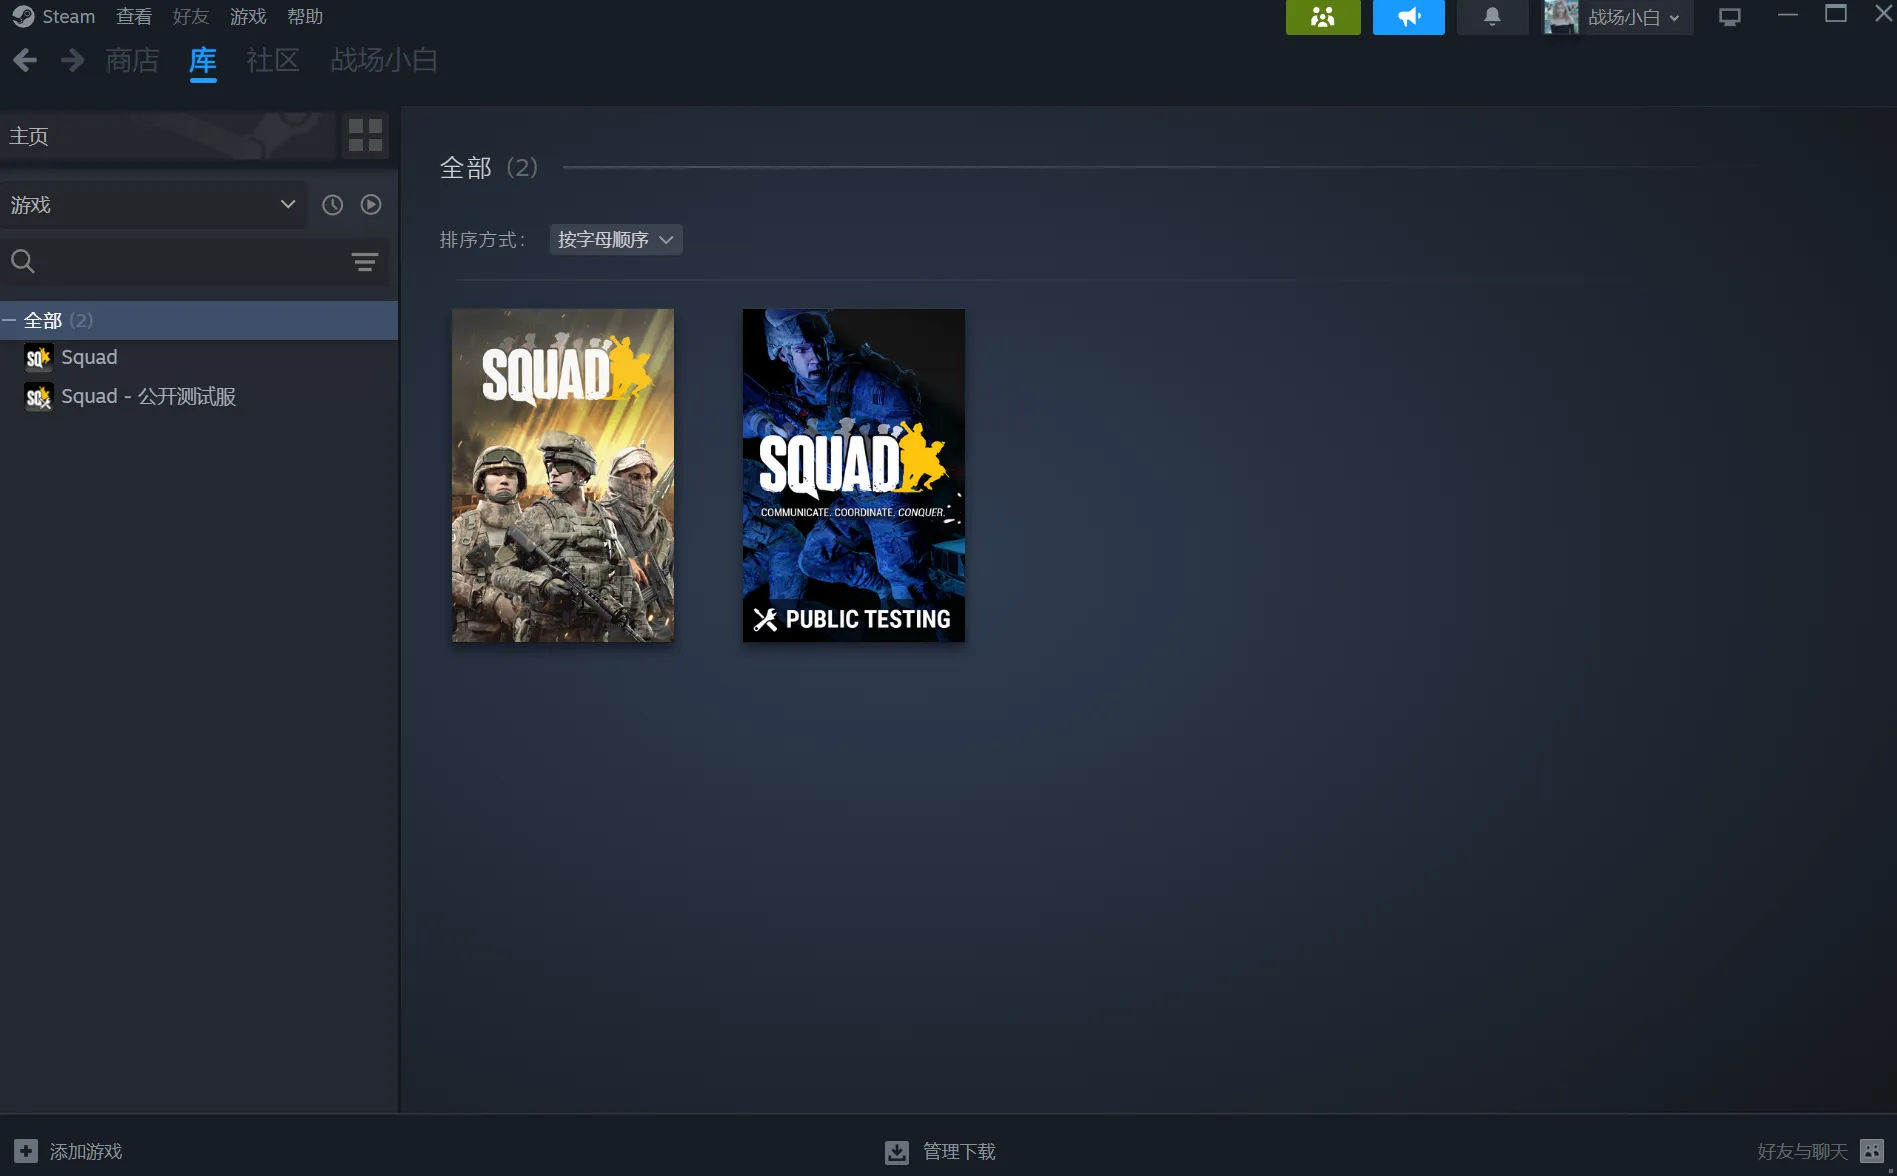Close the Steam window

[x=1883, y=14]
